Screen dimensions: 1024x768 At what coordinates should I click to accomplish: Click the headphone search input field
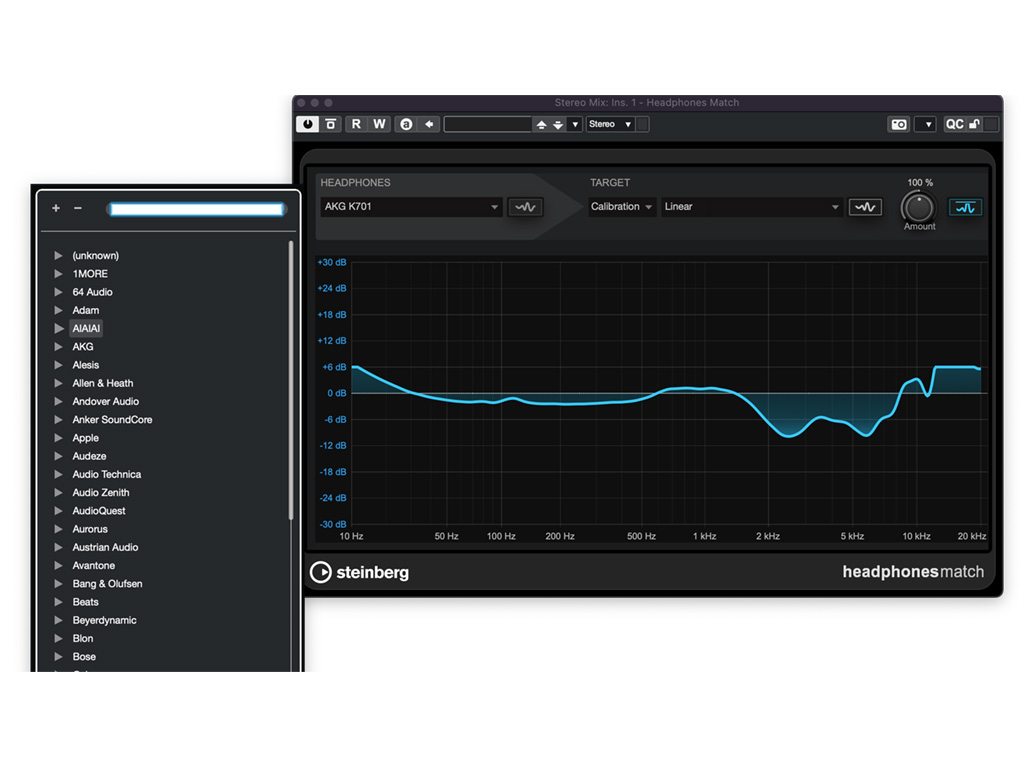[x=196, y=209]
